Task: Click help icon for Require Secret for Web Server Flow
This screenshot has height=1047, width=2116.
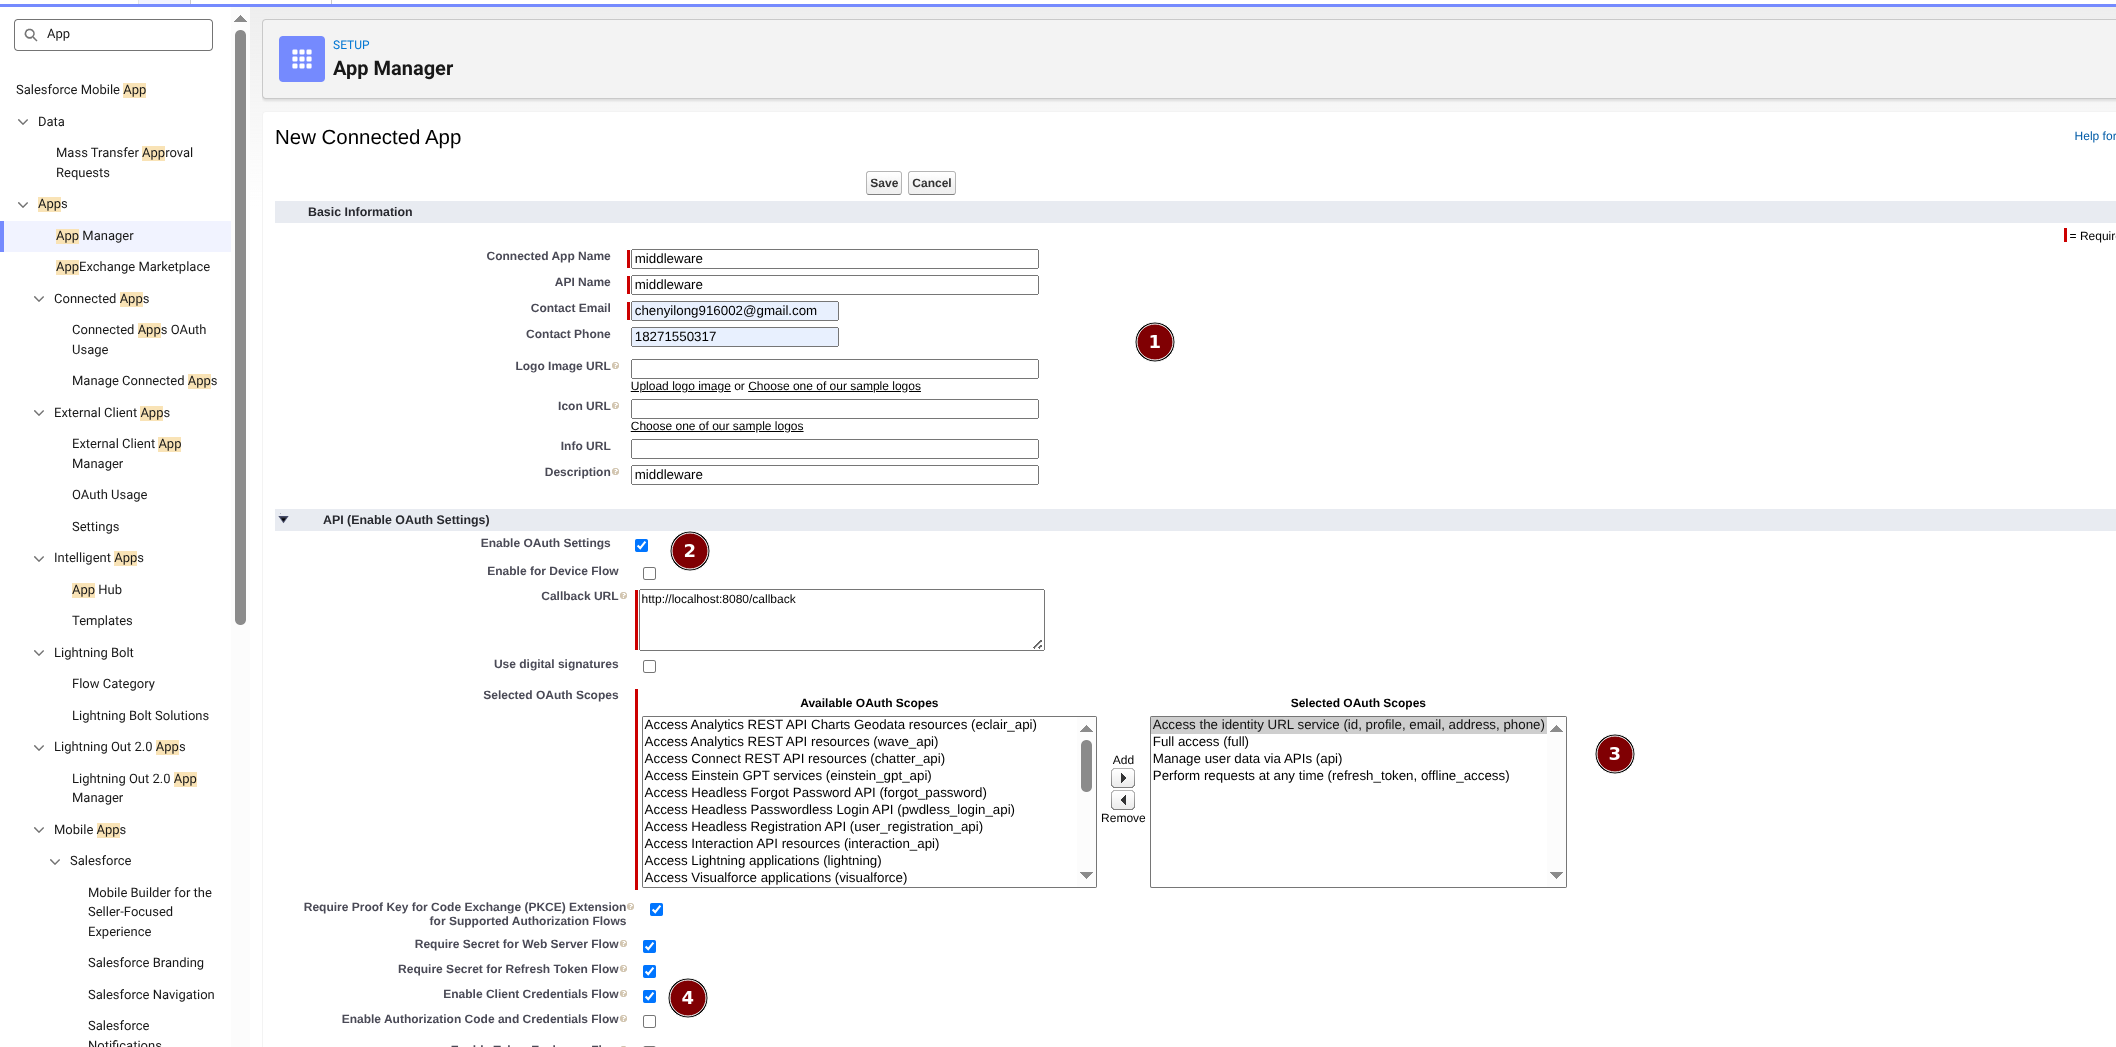Action: click(x=623, y=944)
